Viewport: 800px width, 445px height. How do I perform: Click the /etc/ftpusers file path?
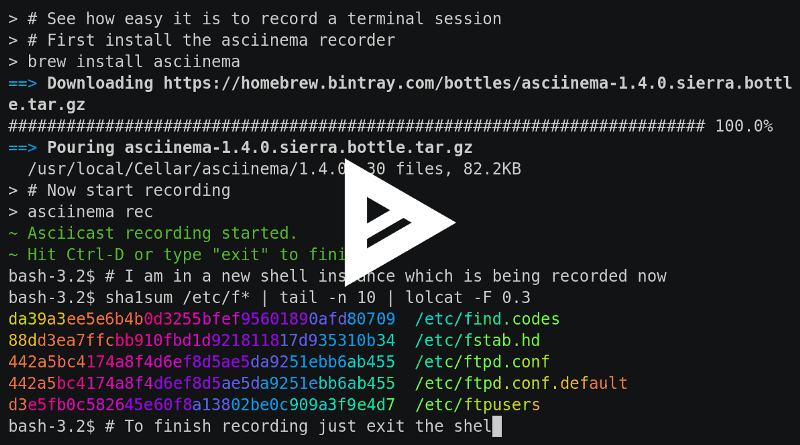tap(478, 405)
